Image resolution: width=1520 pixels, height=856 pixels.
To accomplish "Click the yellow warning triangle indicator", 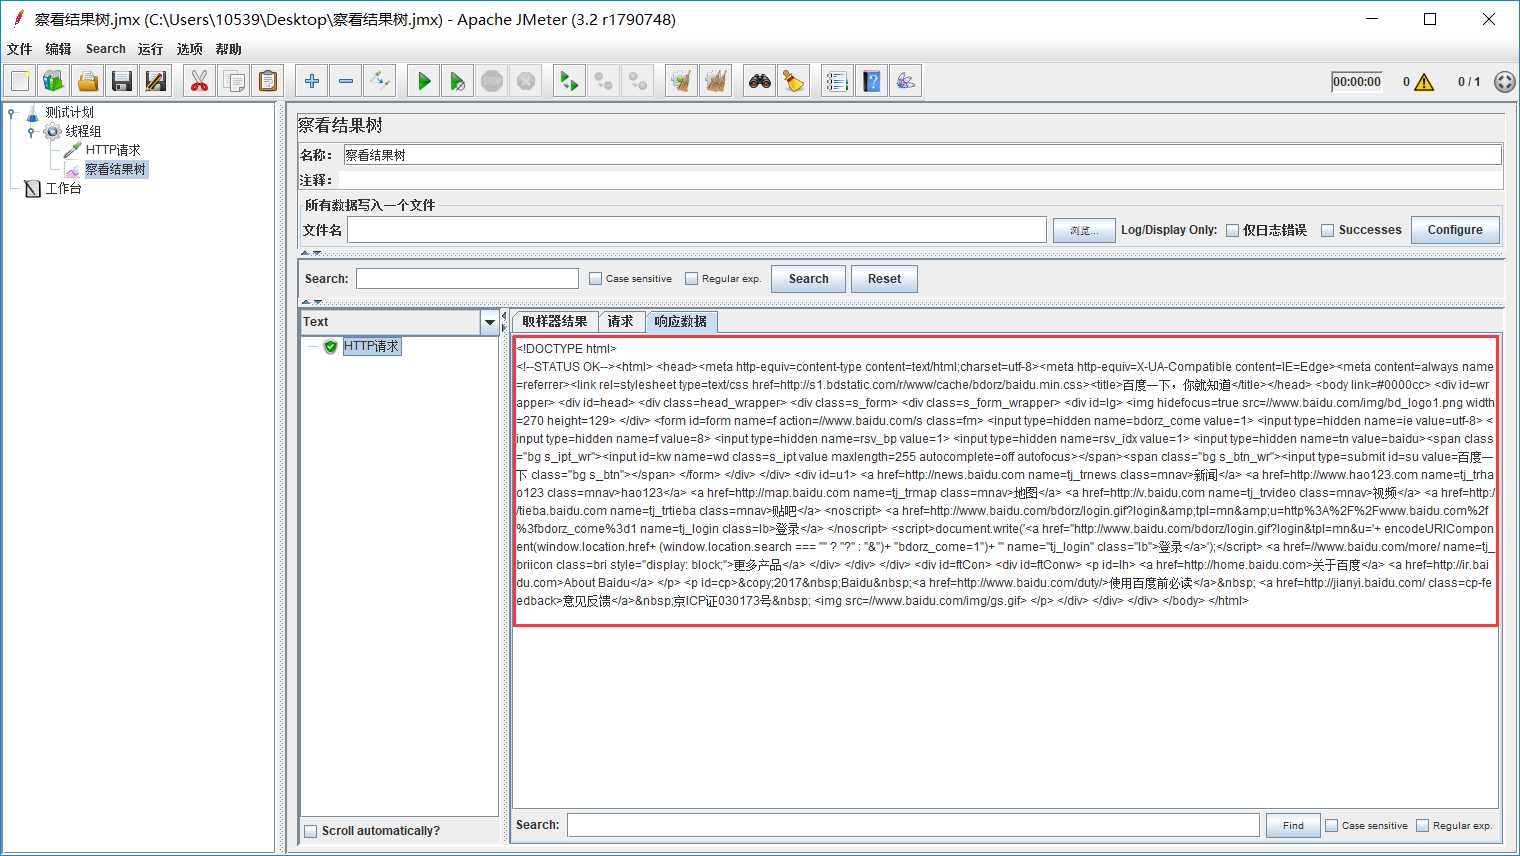I will click(x=1424, y=82).
